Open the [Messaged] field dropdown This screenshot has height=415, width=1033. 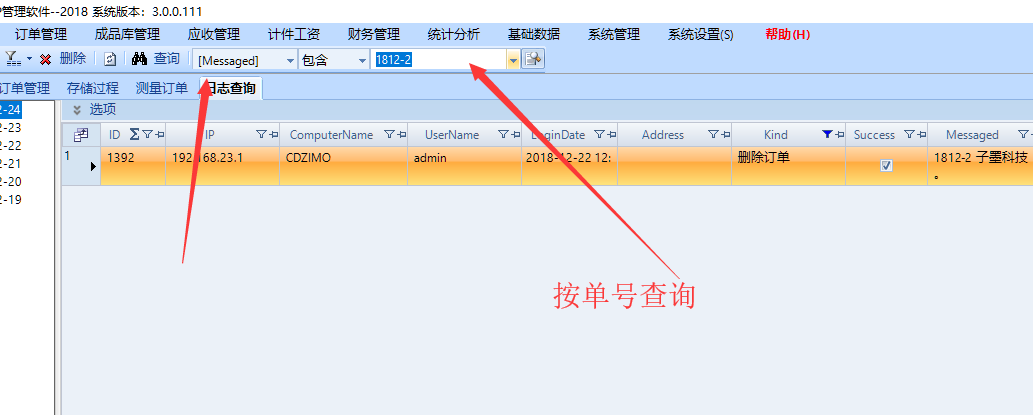291,60
